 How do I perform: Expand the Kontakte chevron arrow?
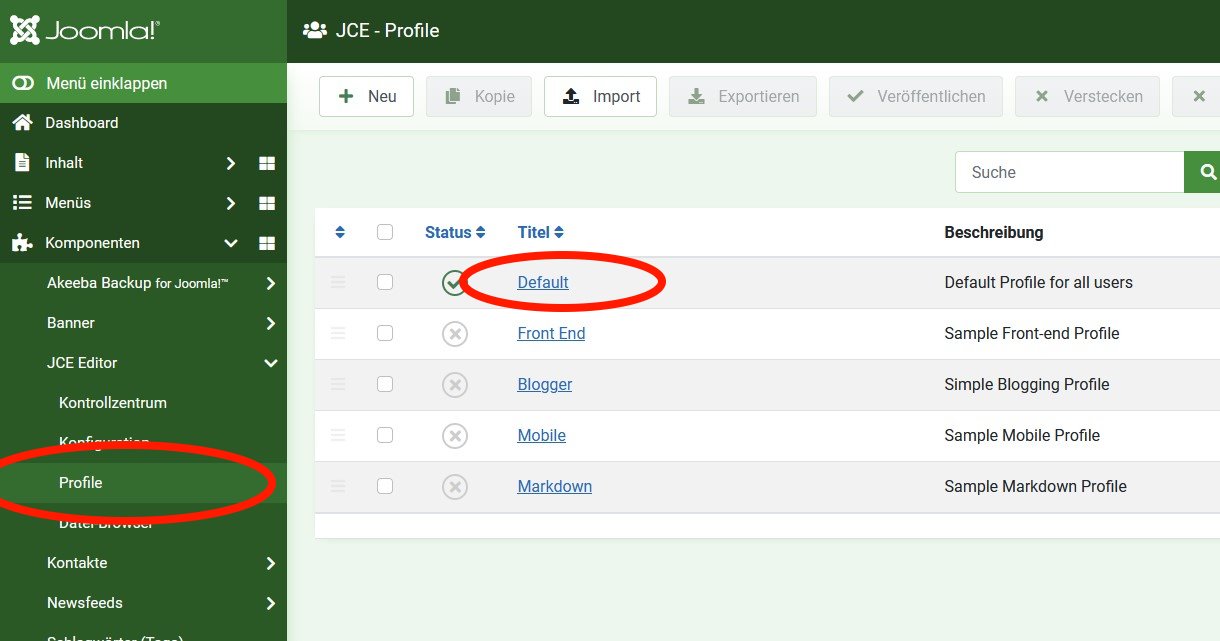270,563
